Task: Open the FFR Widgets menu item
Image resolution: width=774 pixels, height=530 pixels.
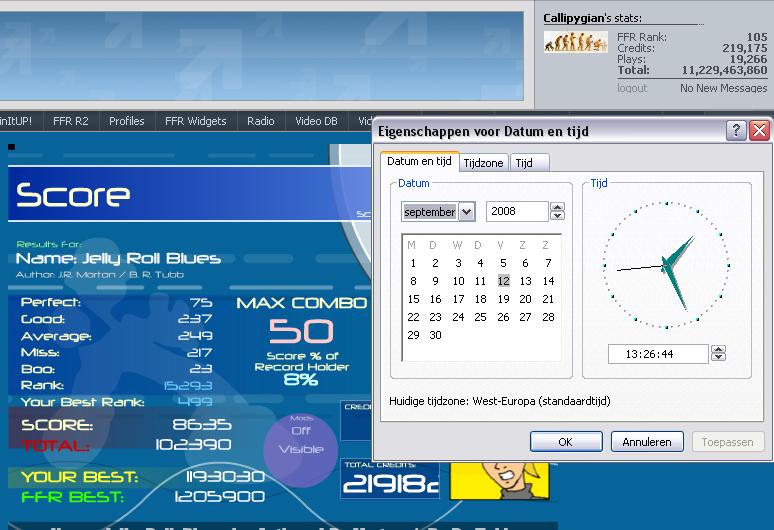Action: click(195, 121)
